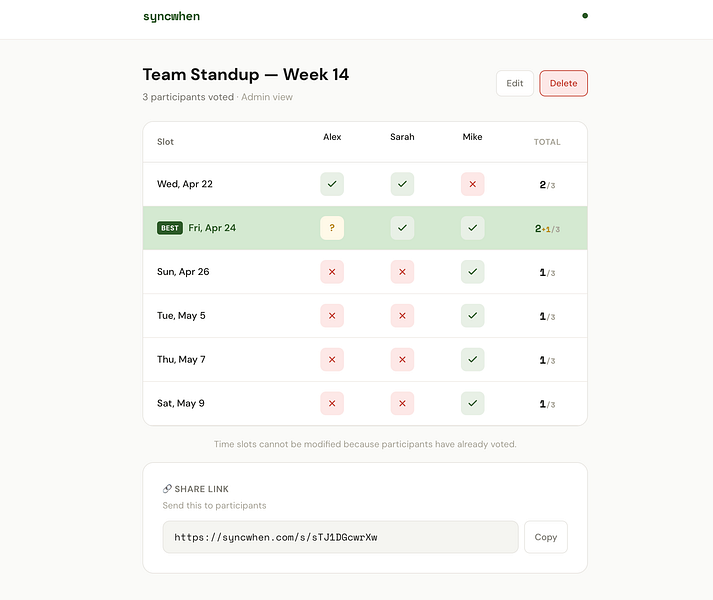Select the Sun, Apr 26 slot label
Image resolution: width=713 pixels, height=600 pixels.
click(183, 272)
